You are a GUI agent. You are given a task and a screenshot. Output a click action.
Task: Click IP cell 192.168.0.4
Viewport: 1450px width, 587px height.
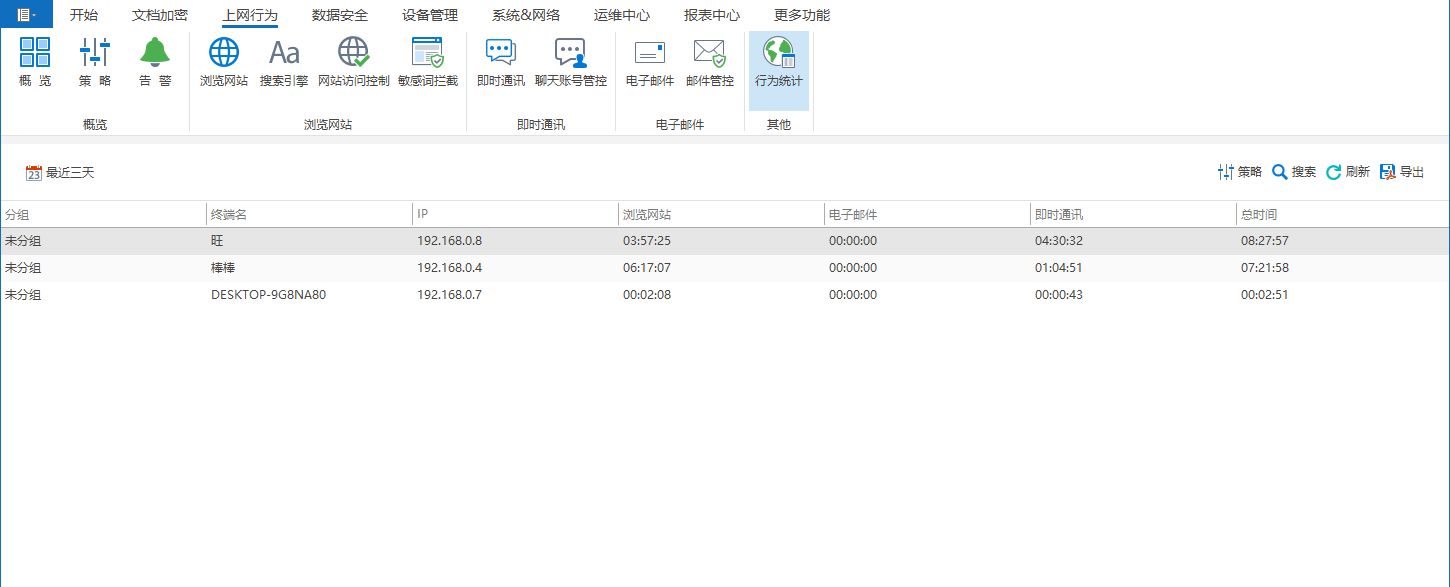point(449,268)
